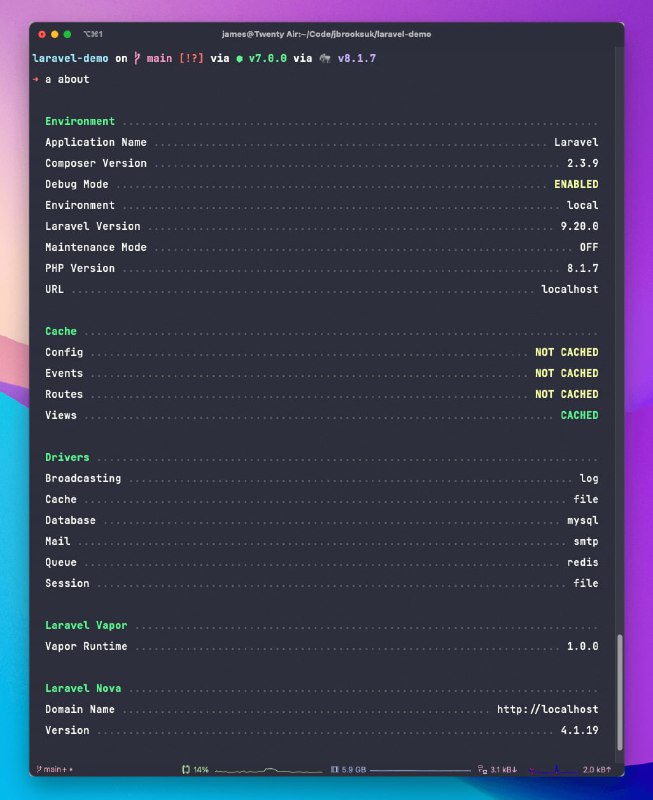
Task: Click the URL value 'localhost'
Action: click(x=570, y=289)
